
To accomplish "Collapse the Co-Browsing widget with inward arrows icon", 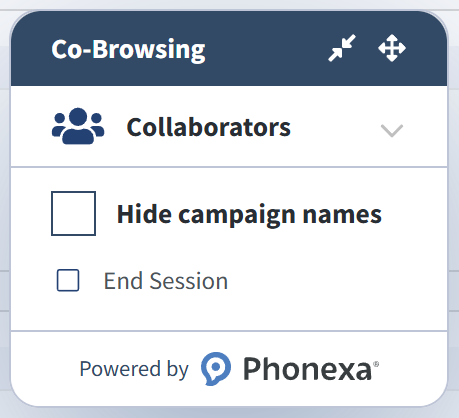I will [x=342, y=48].
